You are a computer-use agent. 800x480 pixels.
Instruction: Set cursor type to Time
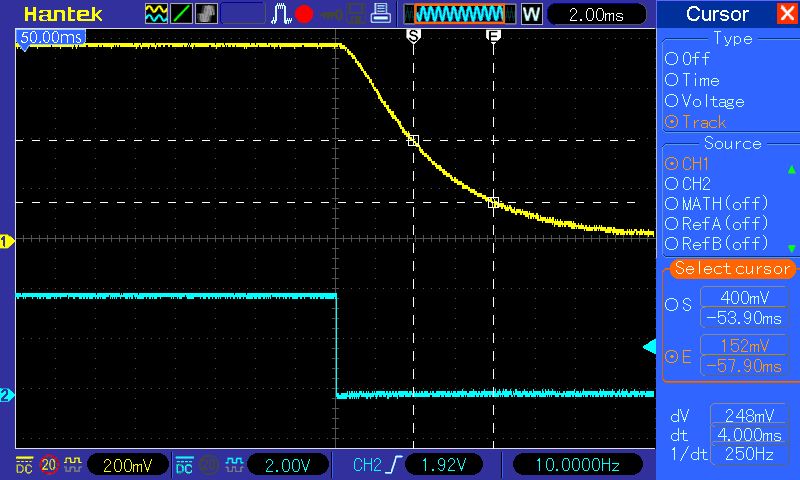pos(692,80)
